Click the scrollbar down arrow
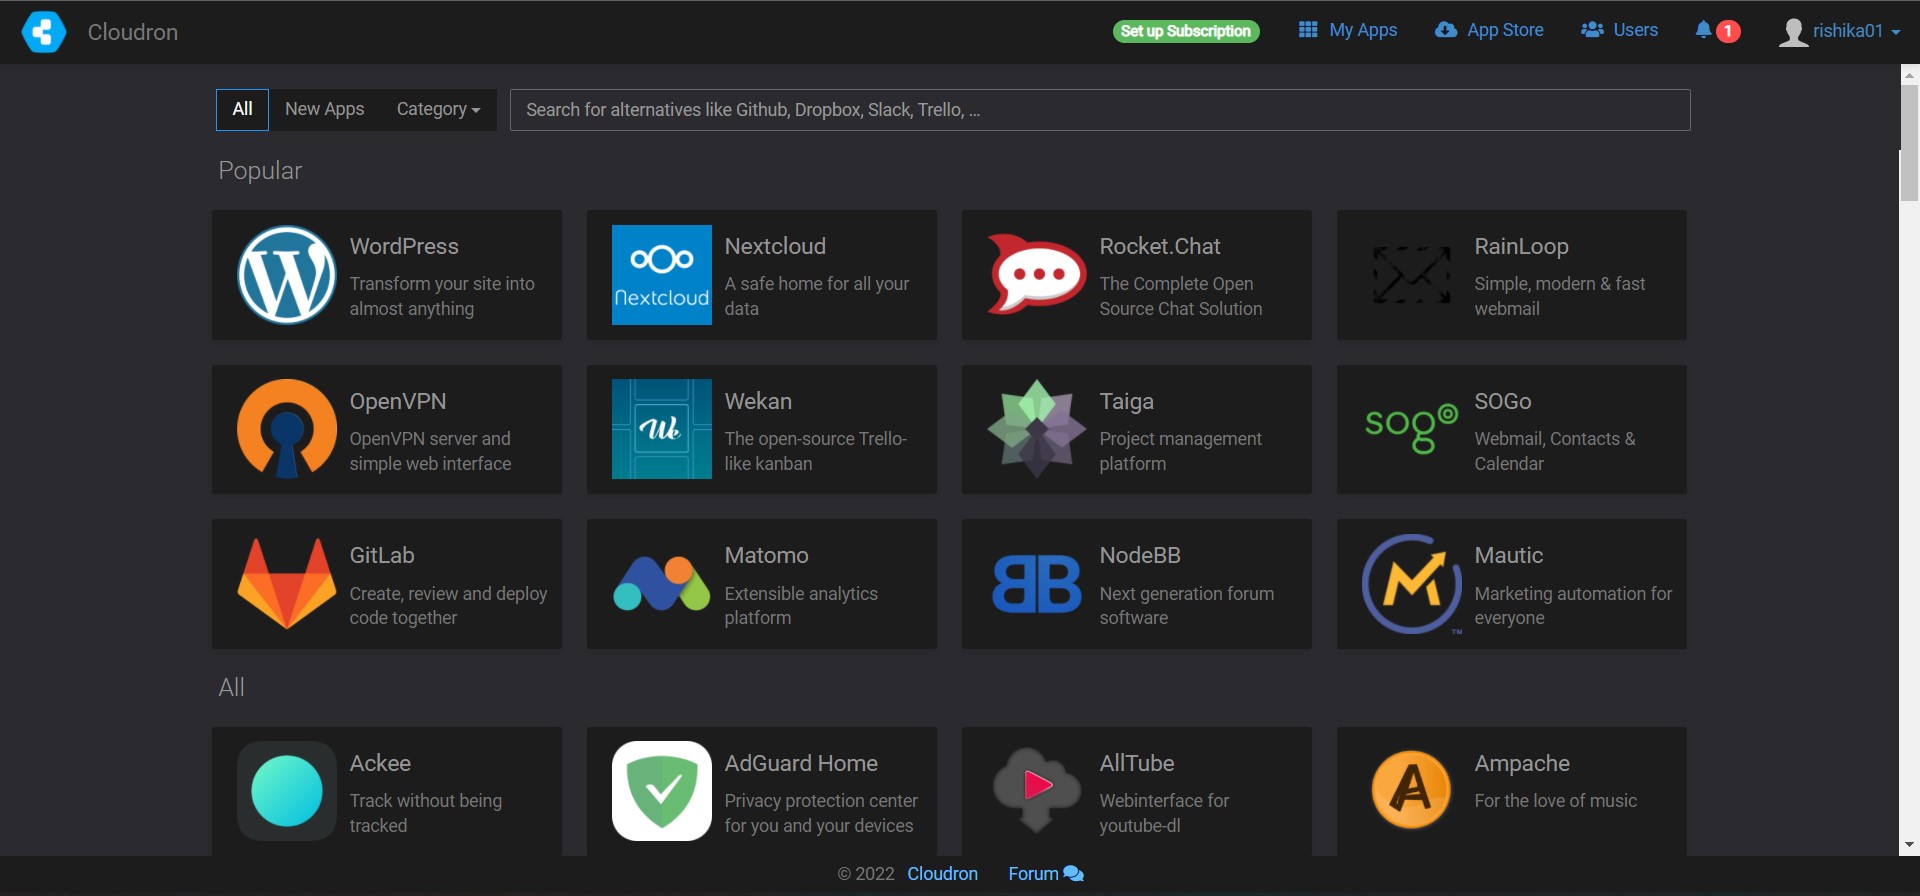This screenshot has height=896, width=1920. (1909, 845)
